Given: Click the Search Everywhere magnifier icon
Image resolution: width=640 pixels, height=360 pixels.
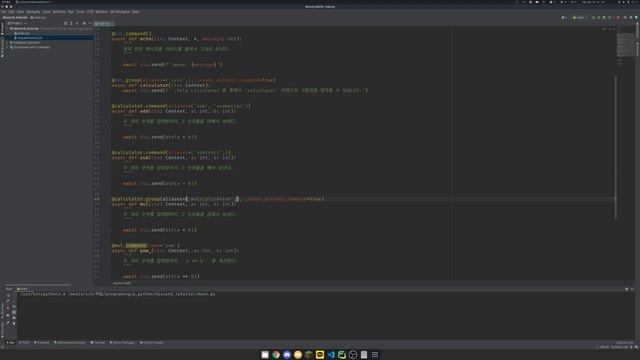Looking at the screenshot, I should point(625,18).
